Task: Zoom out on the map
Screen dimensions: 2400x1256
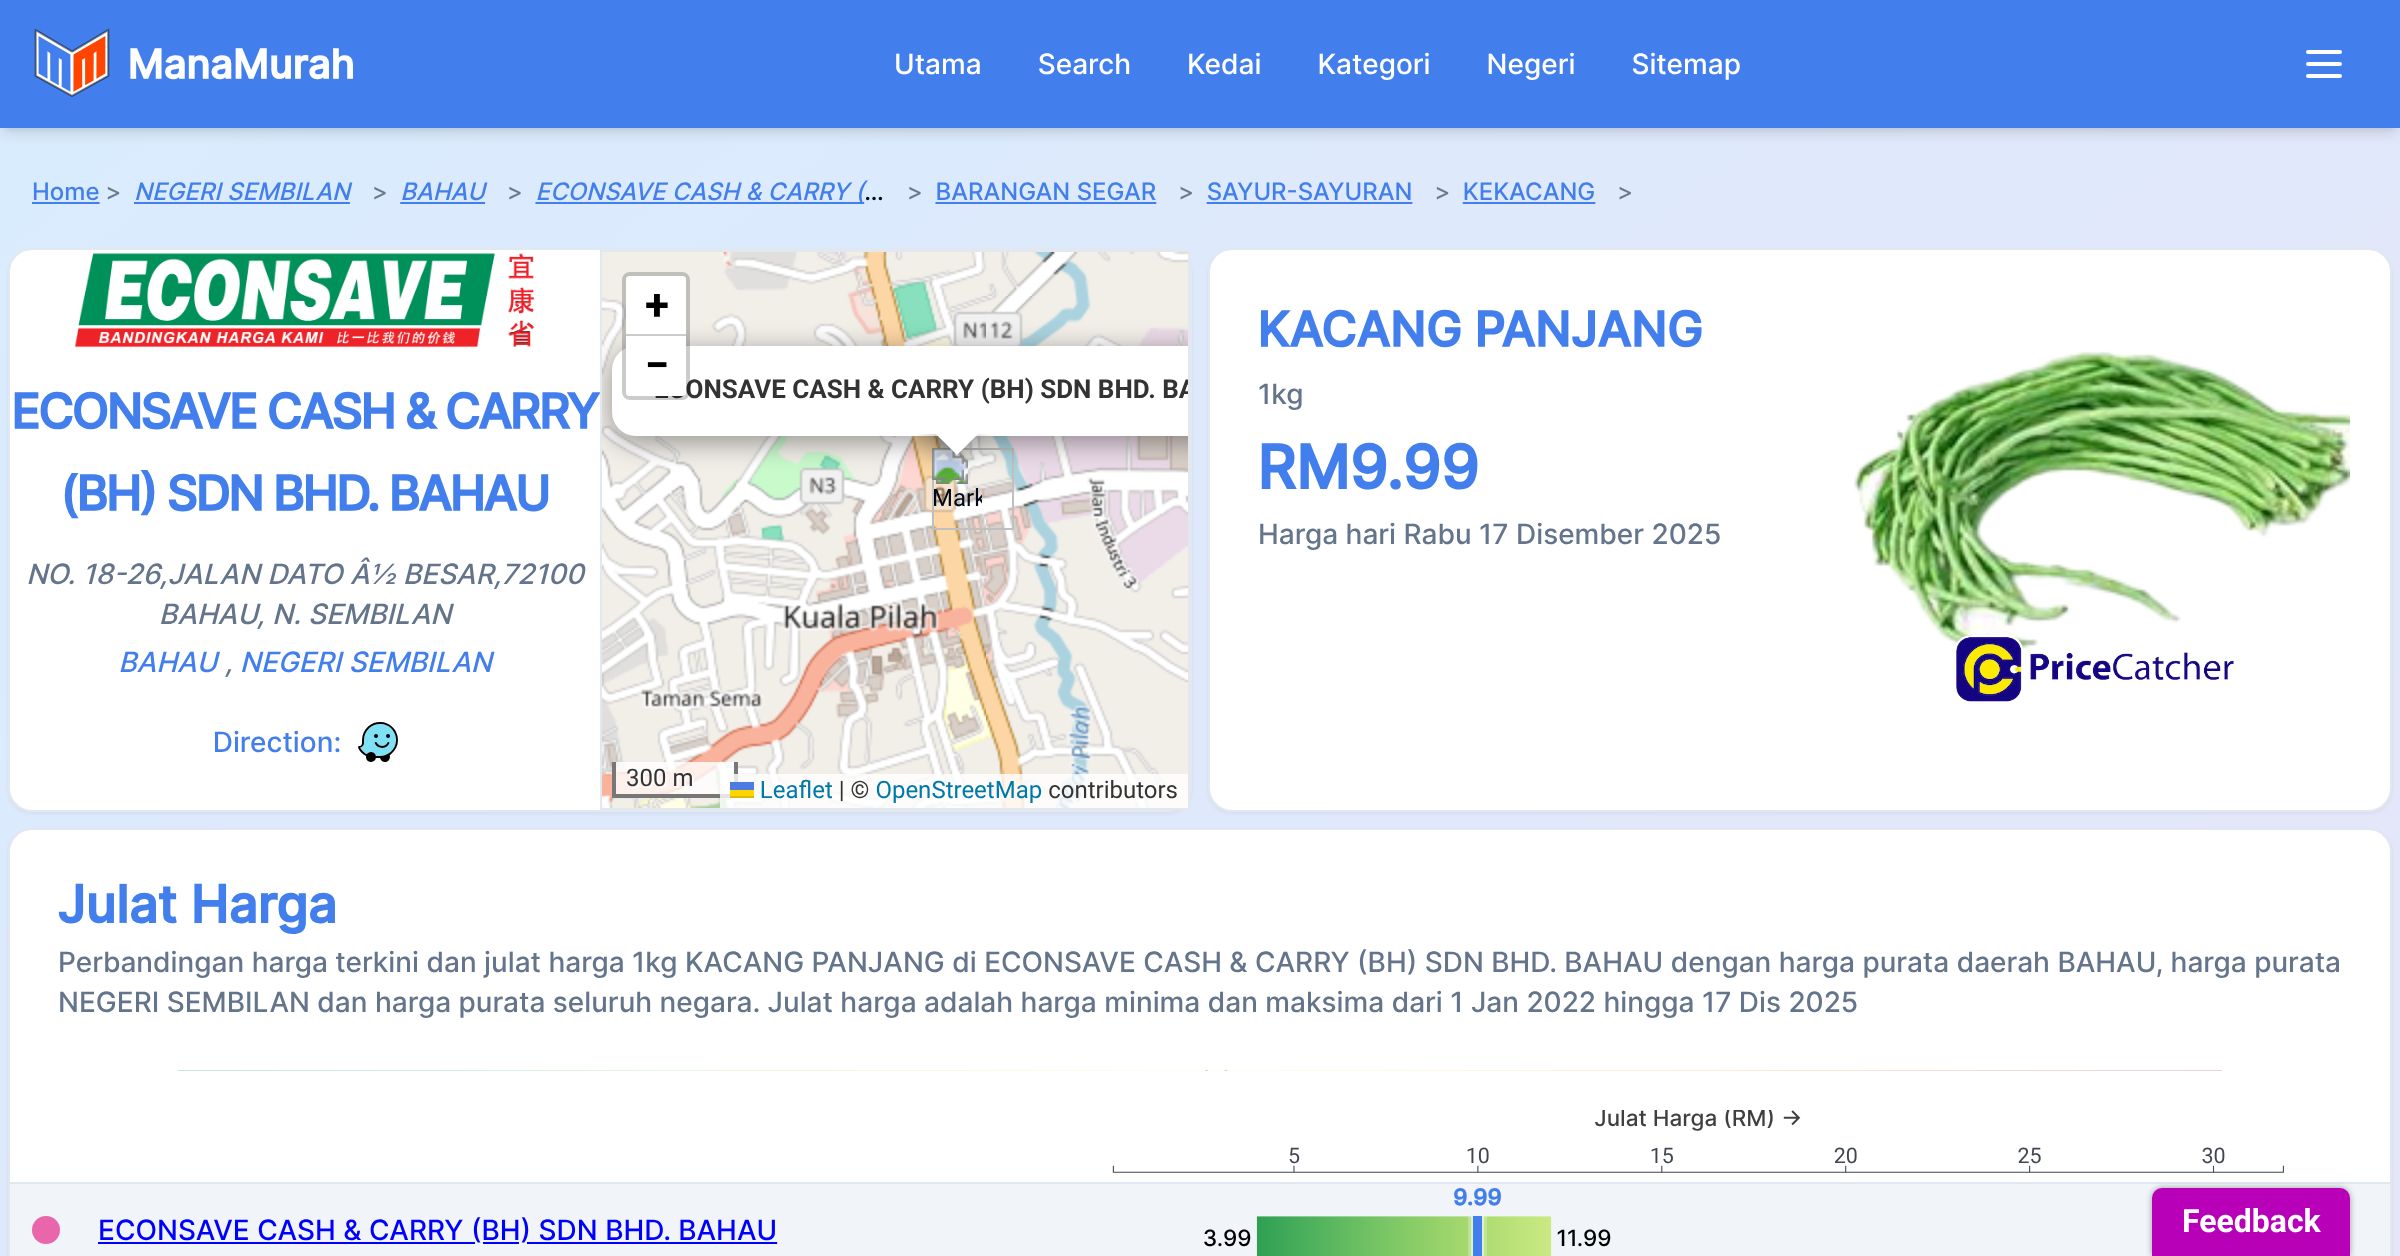Action: click(x=656, y=365)
